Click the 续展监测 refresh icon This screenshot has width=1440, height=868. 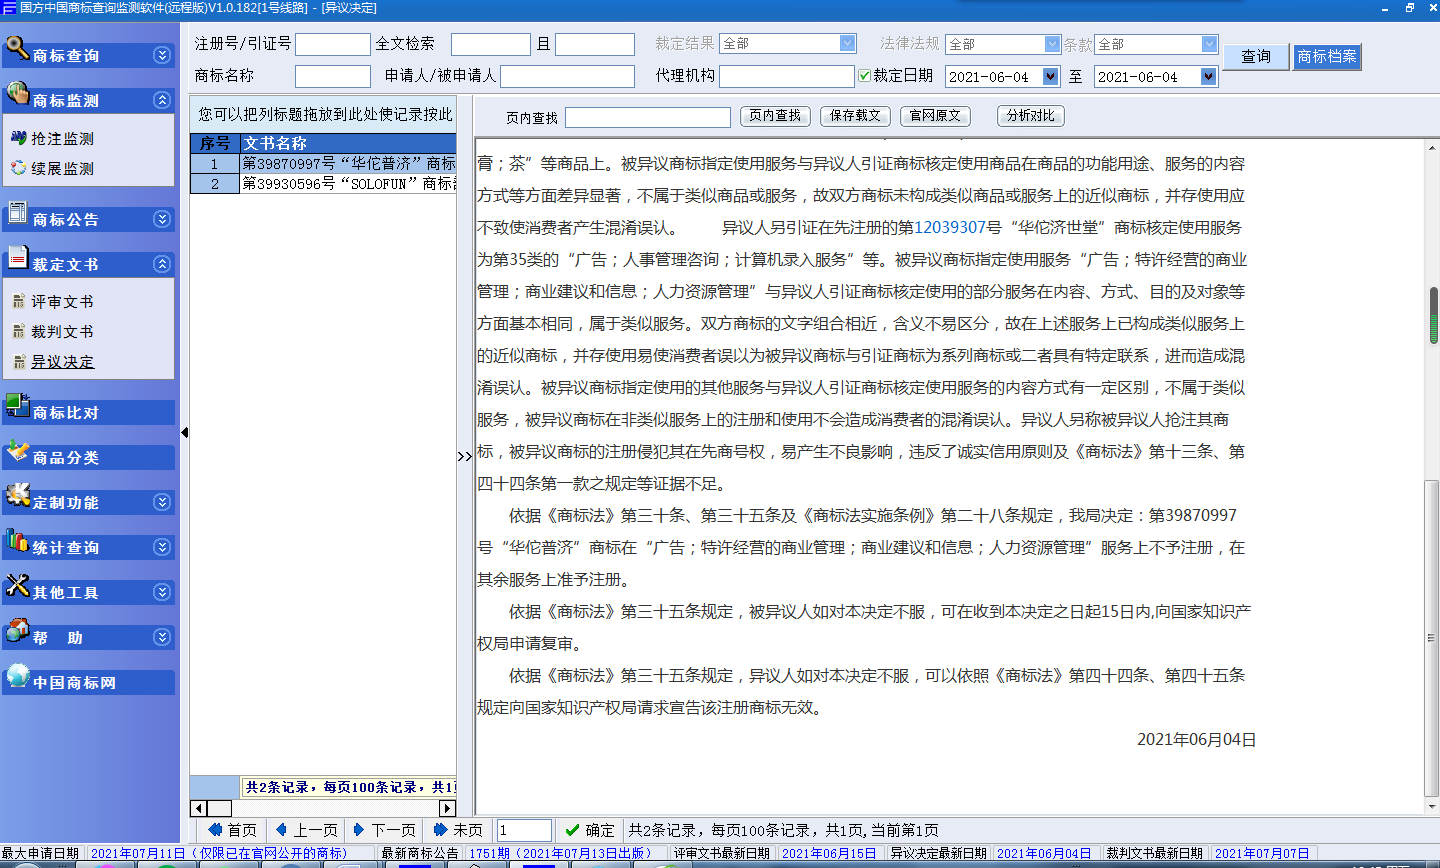(x=18, y=168)
